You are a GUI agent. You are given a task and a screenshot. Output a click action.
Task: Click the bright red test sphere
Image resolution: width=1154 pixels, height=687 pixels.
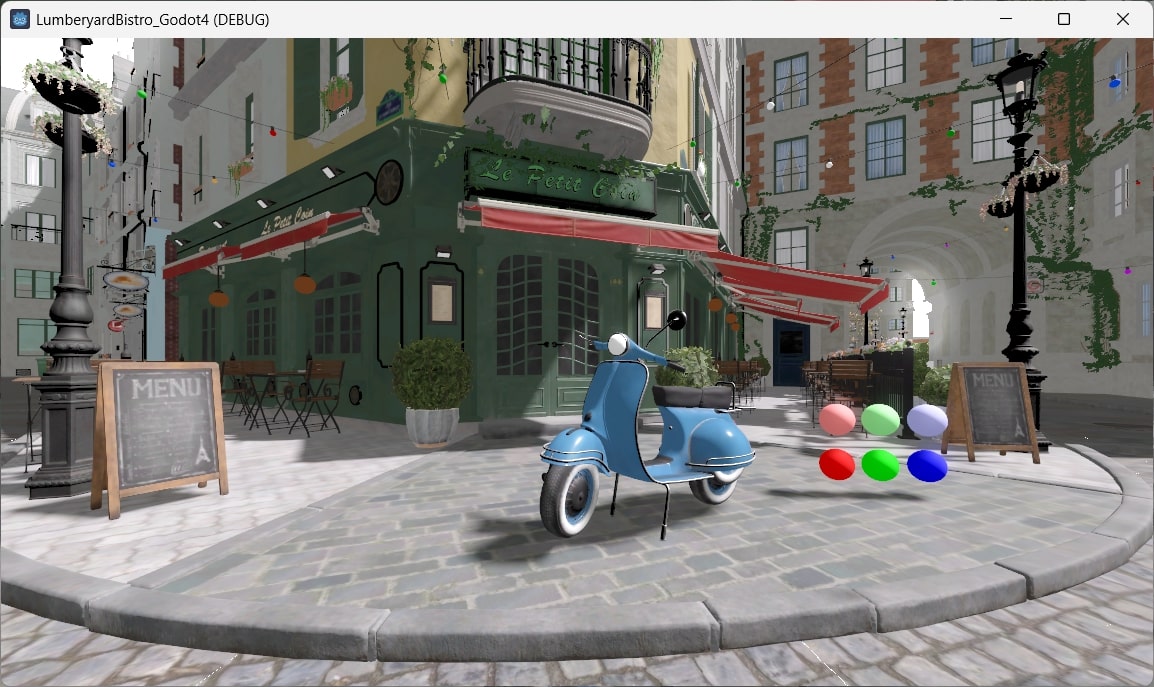click(835, 462)
